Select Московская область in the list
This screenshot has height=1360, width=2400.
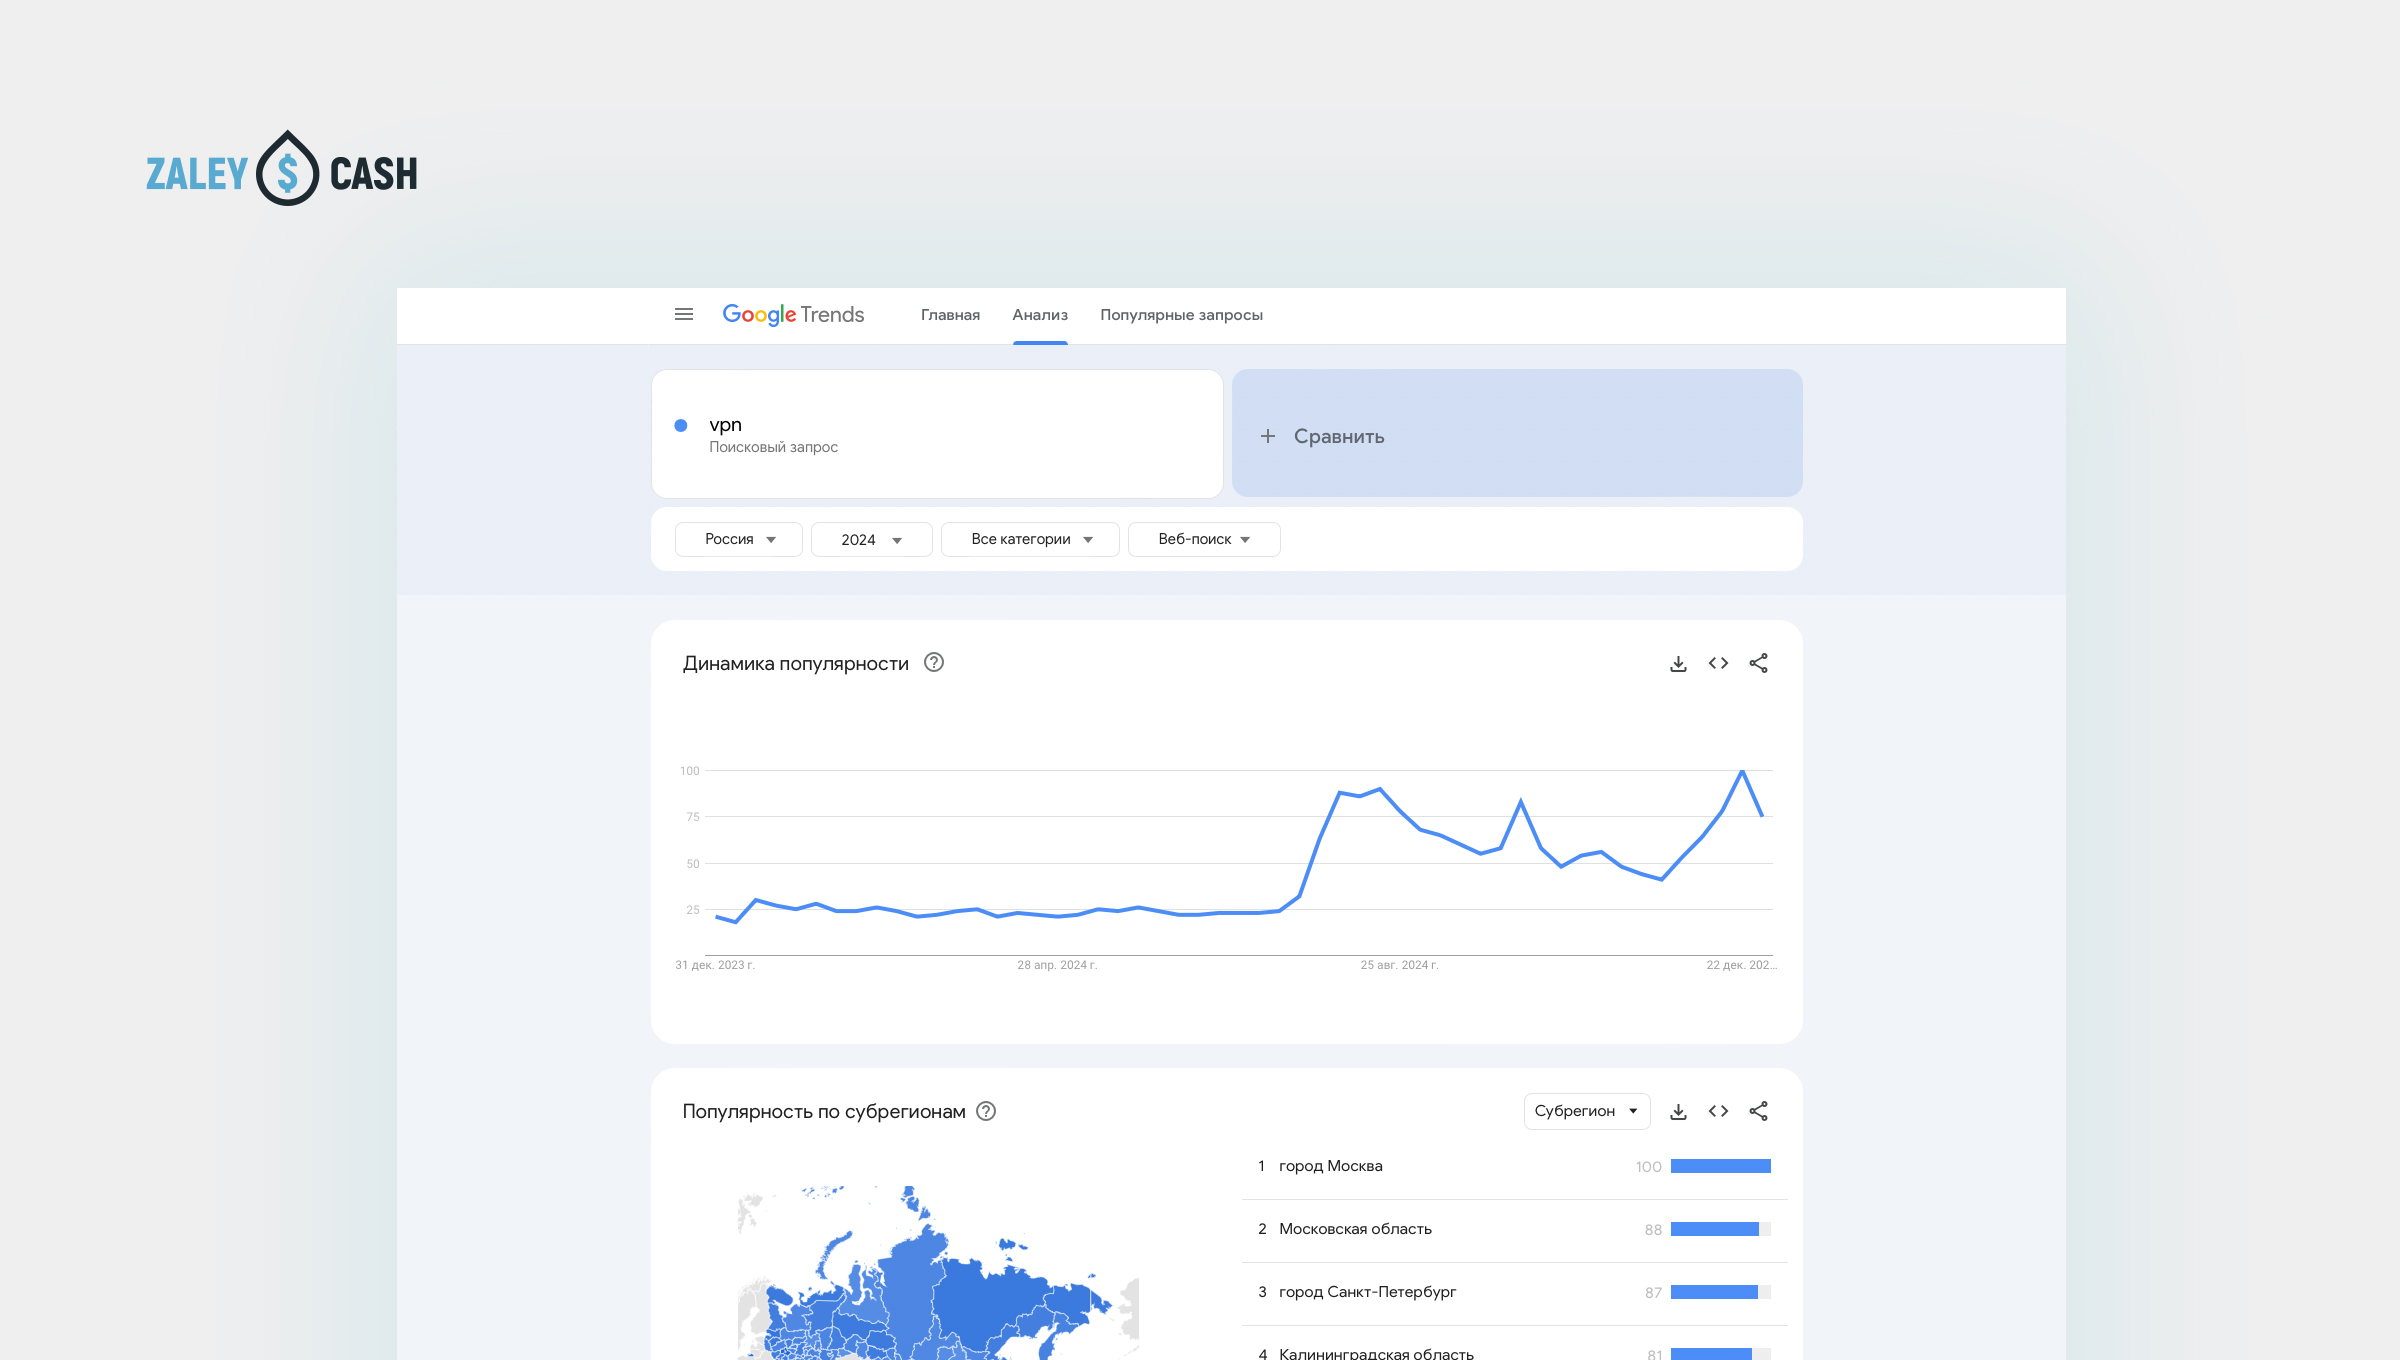1355,1229
